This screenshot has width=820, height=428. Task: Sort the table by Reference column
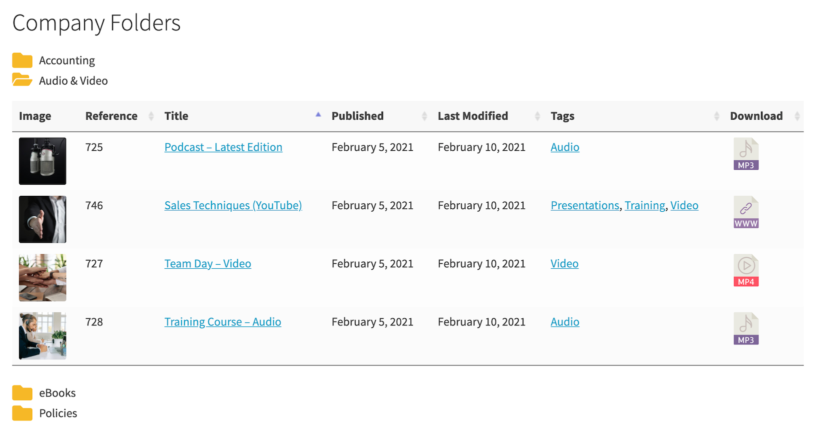click(x=111, y=116)
